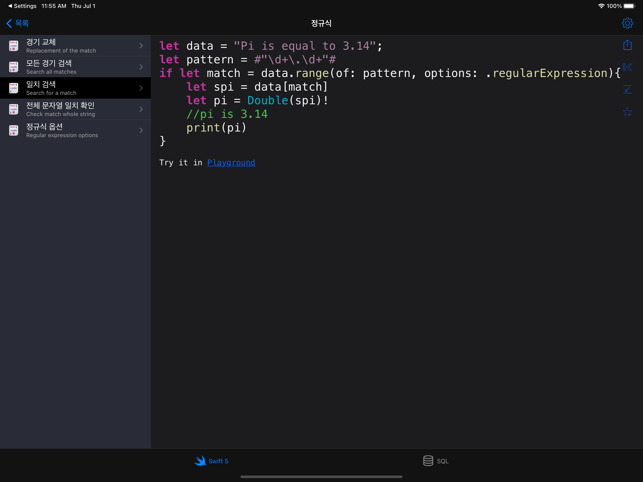643x482 pixels.
Task: Select 'Check match whole string' item
Action: click(x=75, y=109)
